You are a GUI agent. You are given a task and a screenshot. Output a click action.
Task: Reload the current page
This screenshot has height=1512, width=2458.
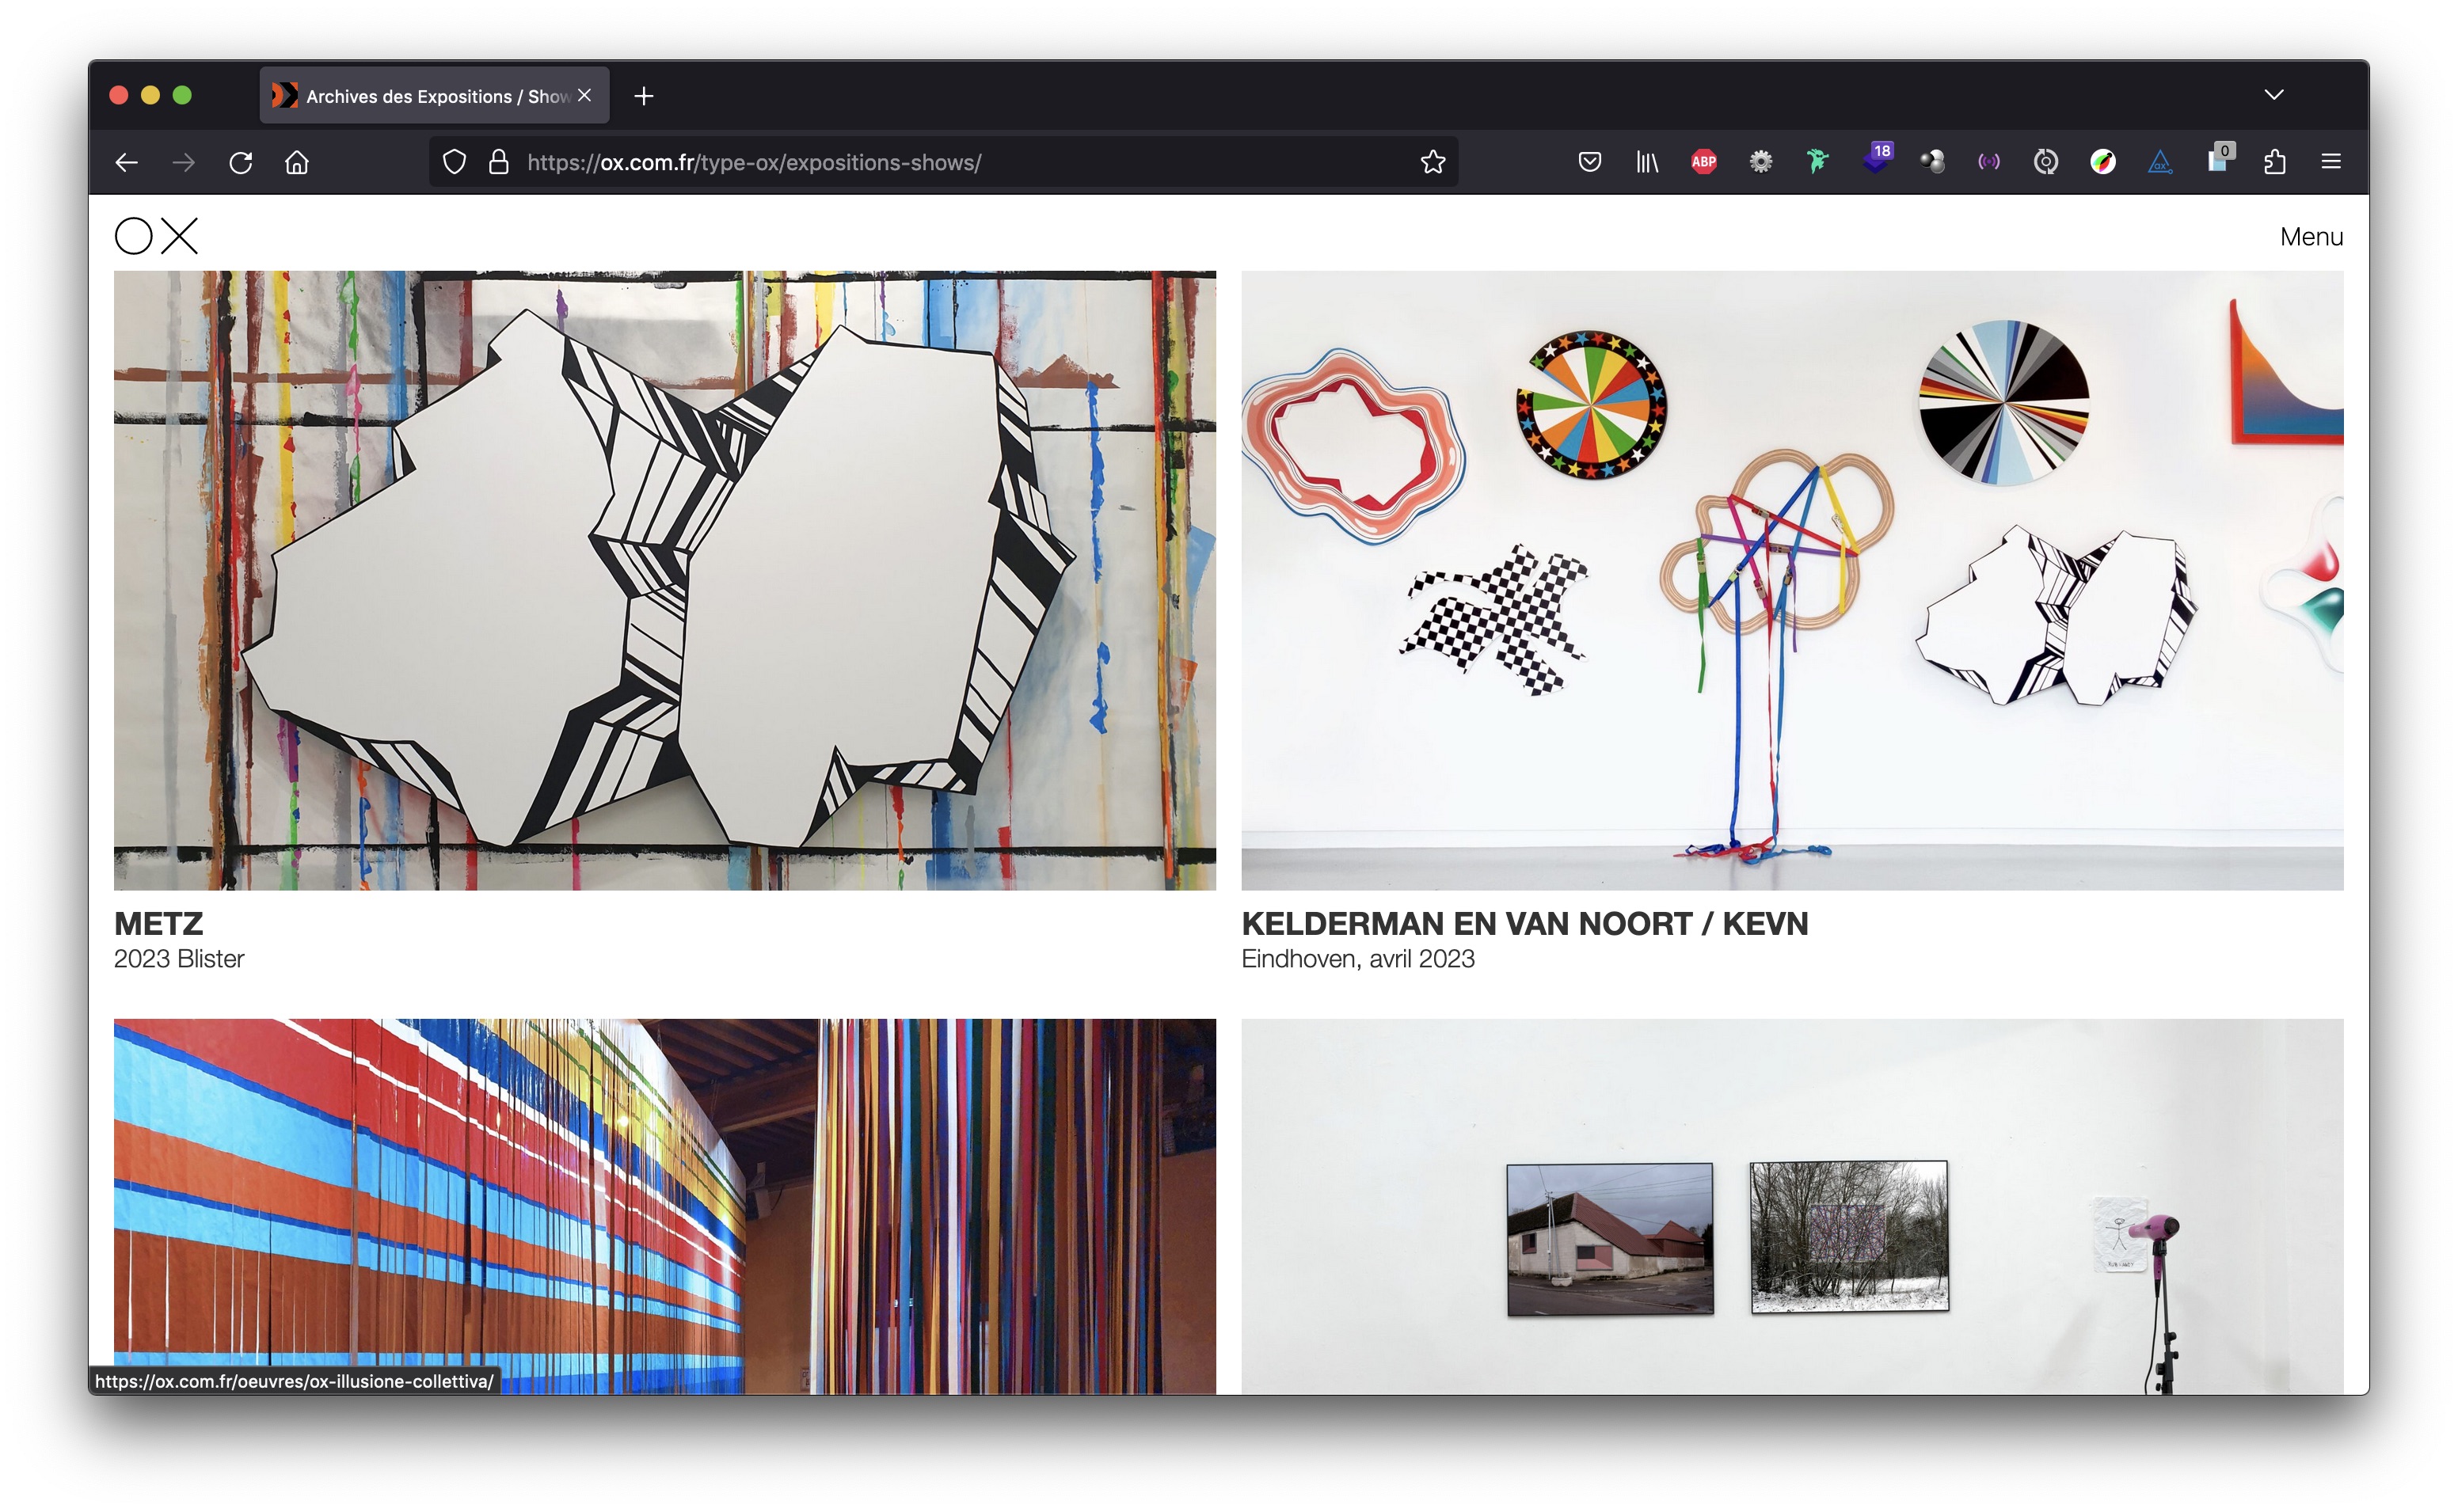click(x=240, y=162)
